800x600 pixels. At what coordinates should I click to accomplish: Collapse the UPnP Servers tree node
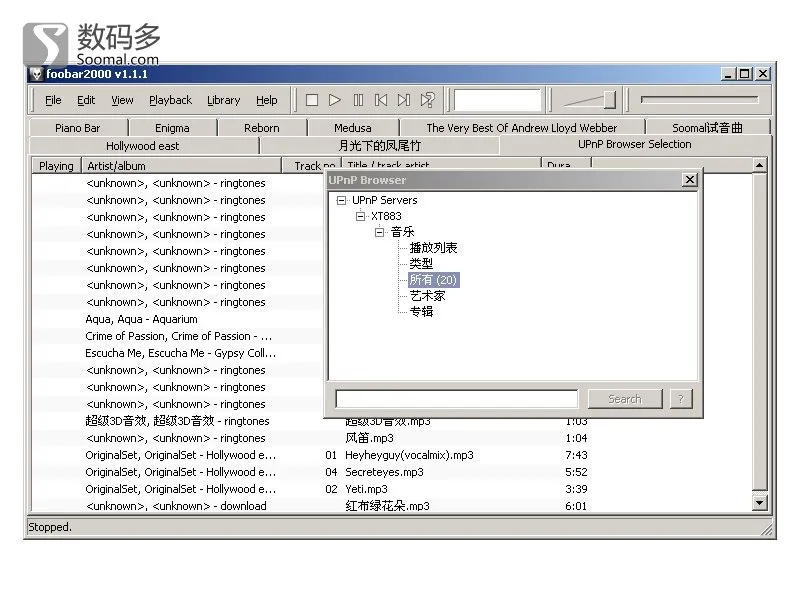click(341, 201)
